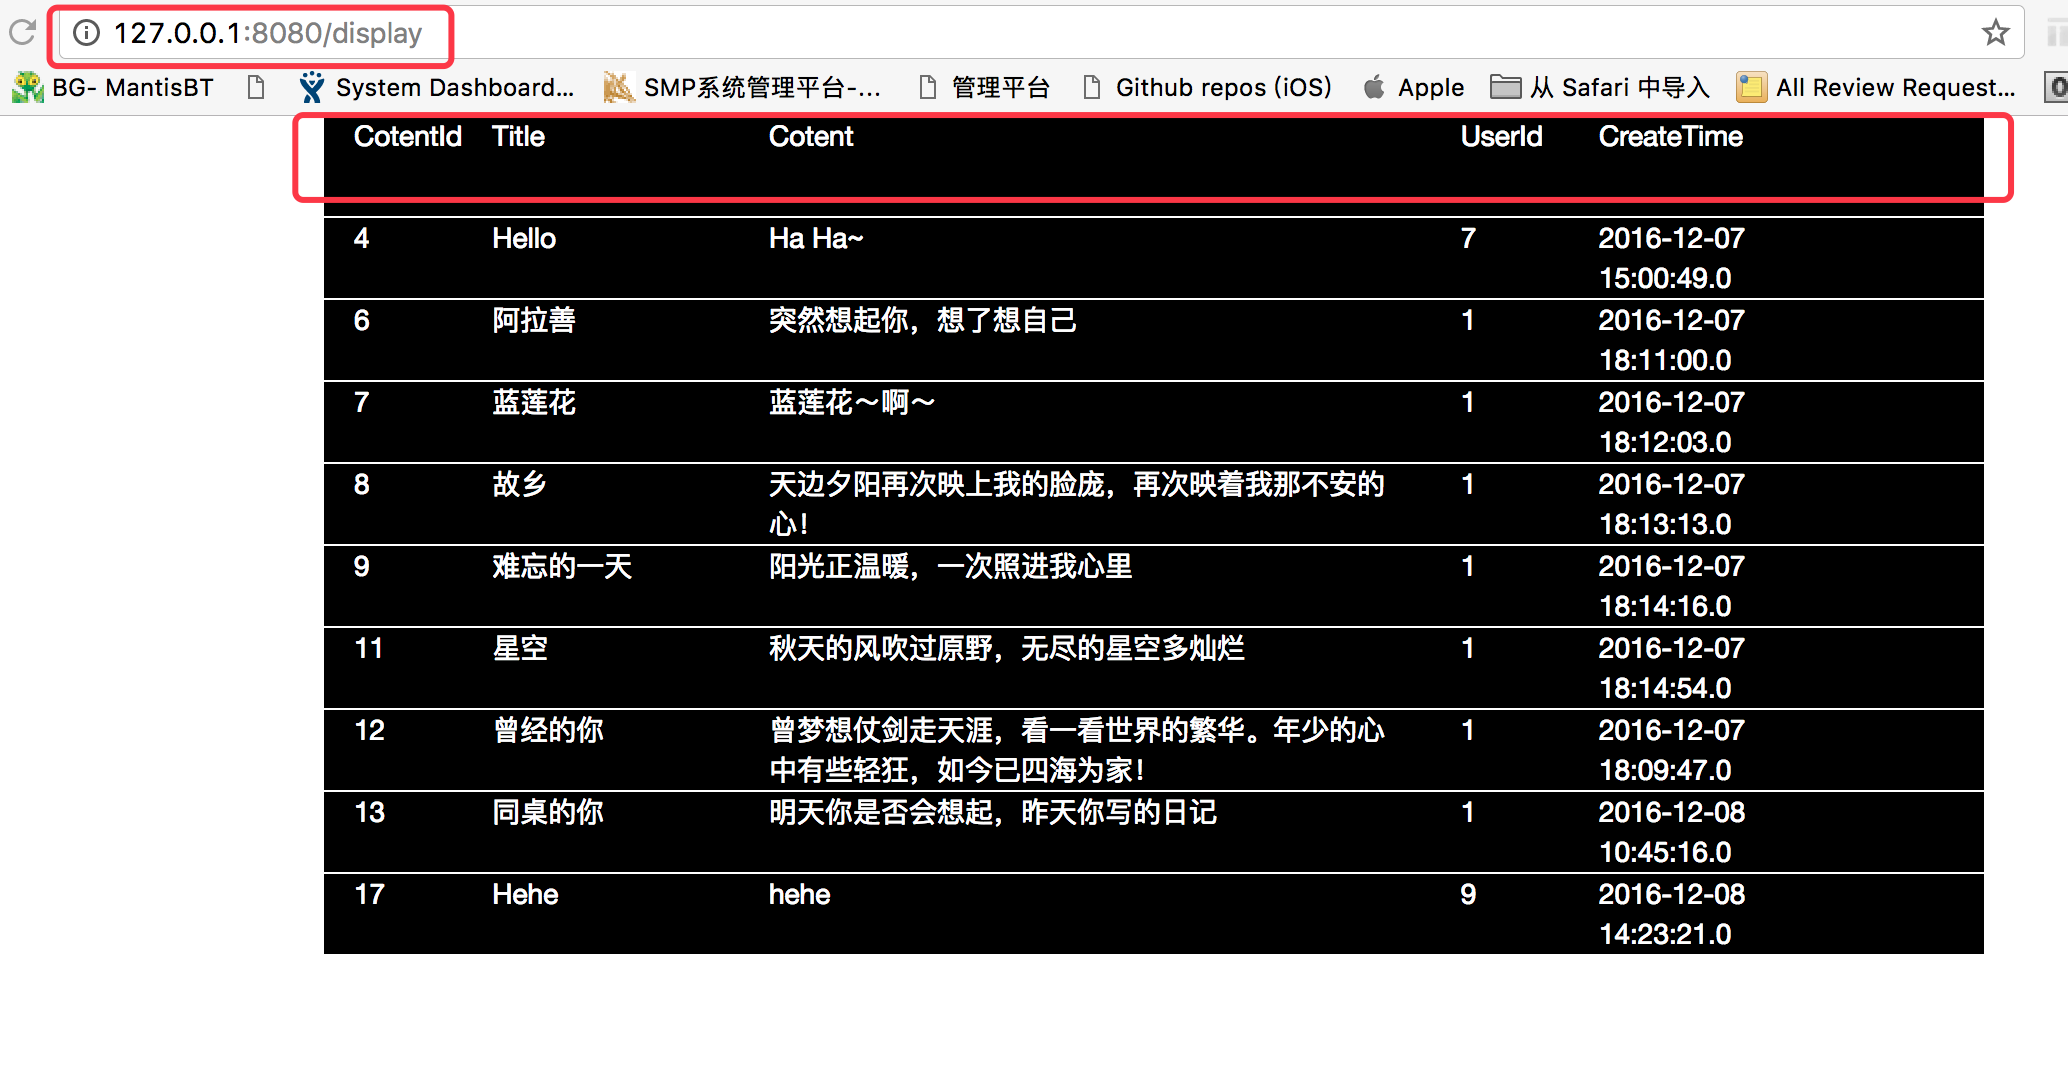Click the CreateTime column header
Screen dimensions: 2068x1080
pyautogui.click(x=1670, y=136)
